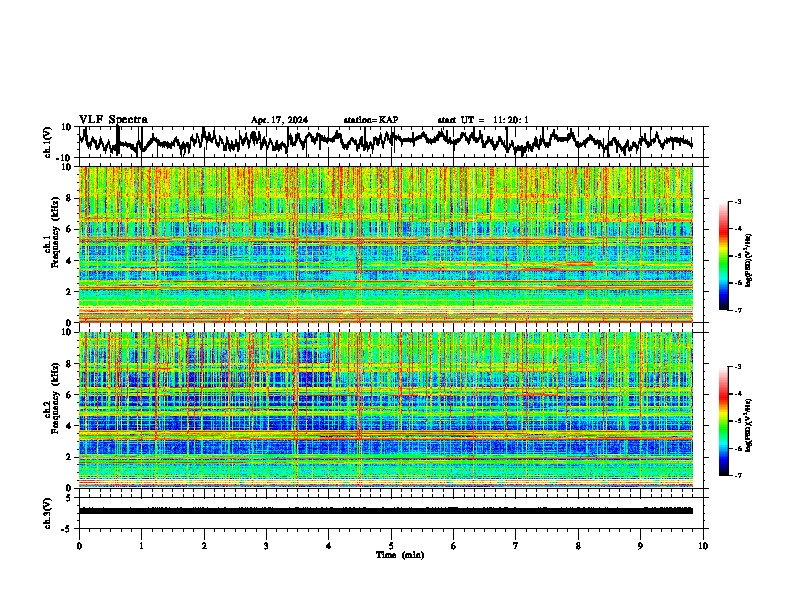792x612 pixels.
Task: Click the "-3" tick on ch.1 color bar
Action: pos(738,201)
